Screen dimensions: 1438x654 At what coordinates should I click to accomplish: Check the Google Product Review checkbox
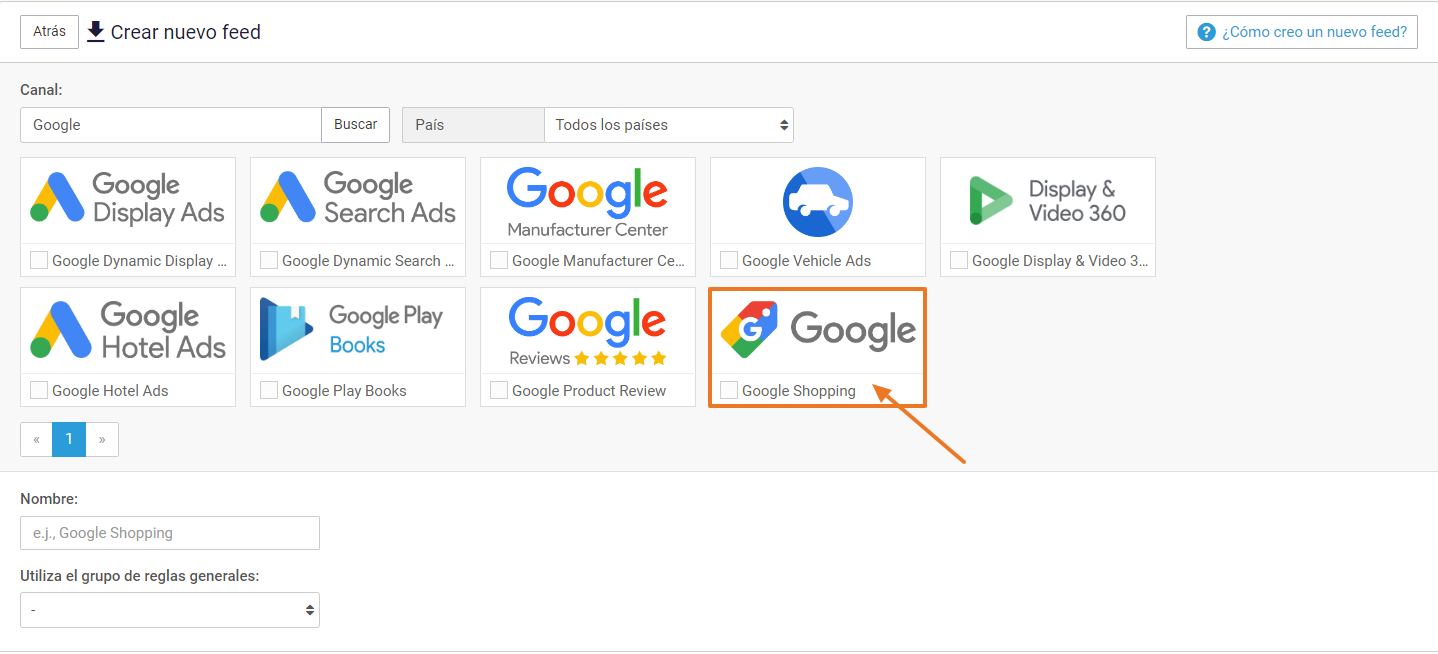pos(499,390)
